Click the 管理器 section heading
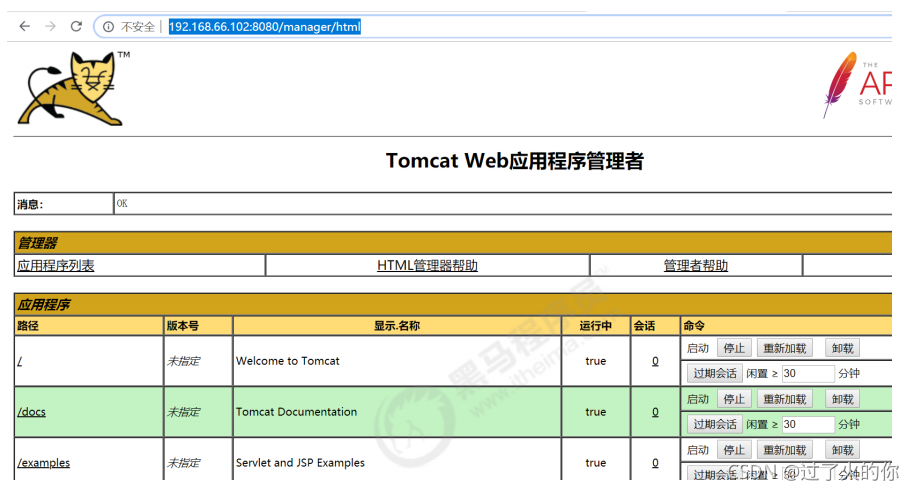 [38, 243]
